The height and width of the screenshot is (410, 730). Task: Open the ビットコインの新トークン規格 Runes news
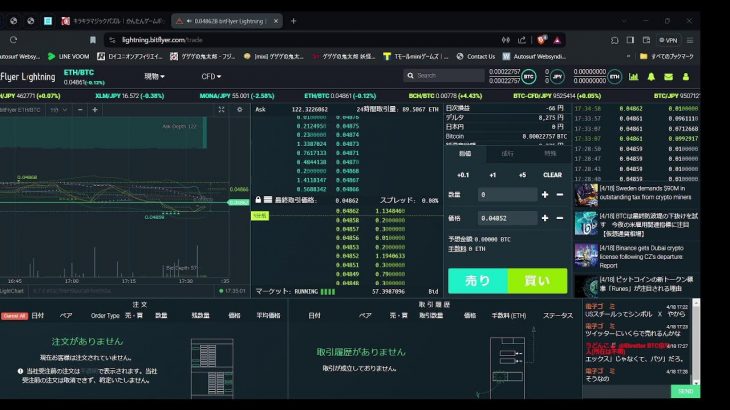tap(636, 284)
